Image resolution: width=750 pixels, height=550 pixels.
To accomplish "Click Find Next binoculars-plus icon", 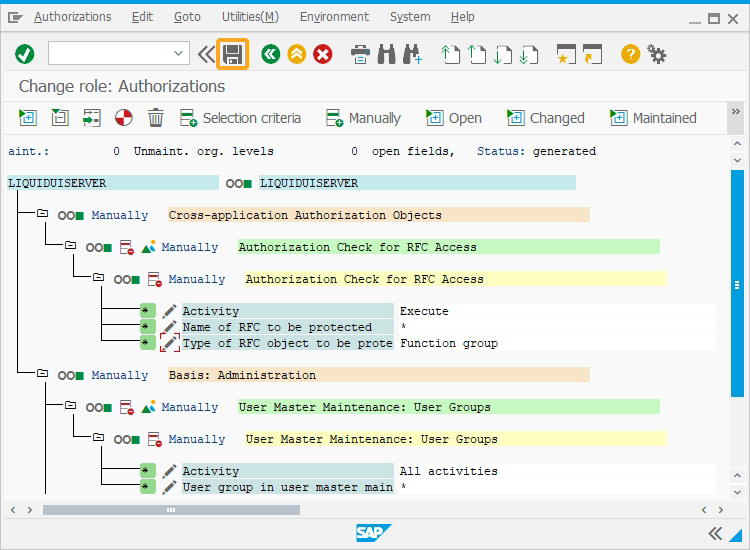I will 412,54.
